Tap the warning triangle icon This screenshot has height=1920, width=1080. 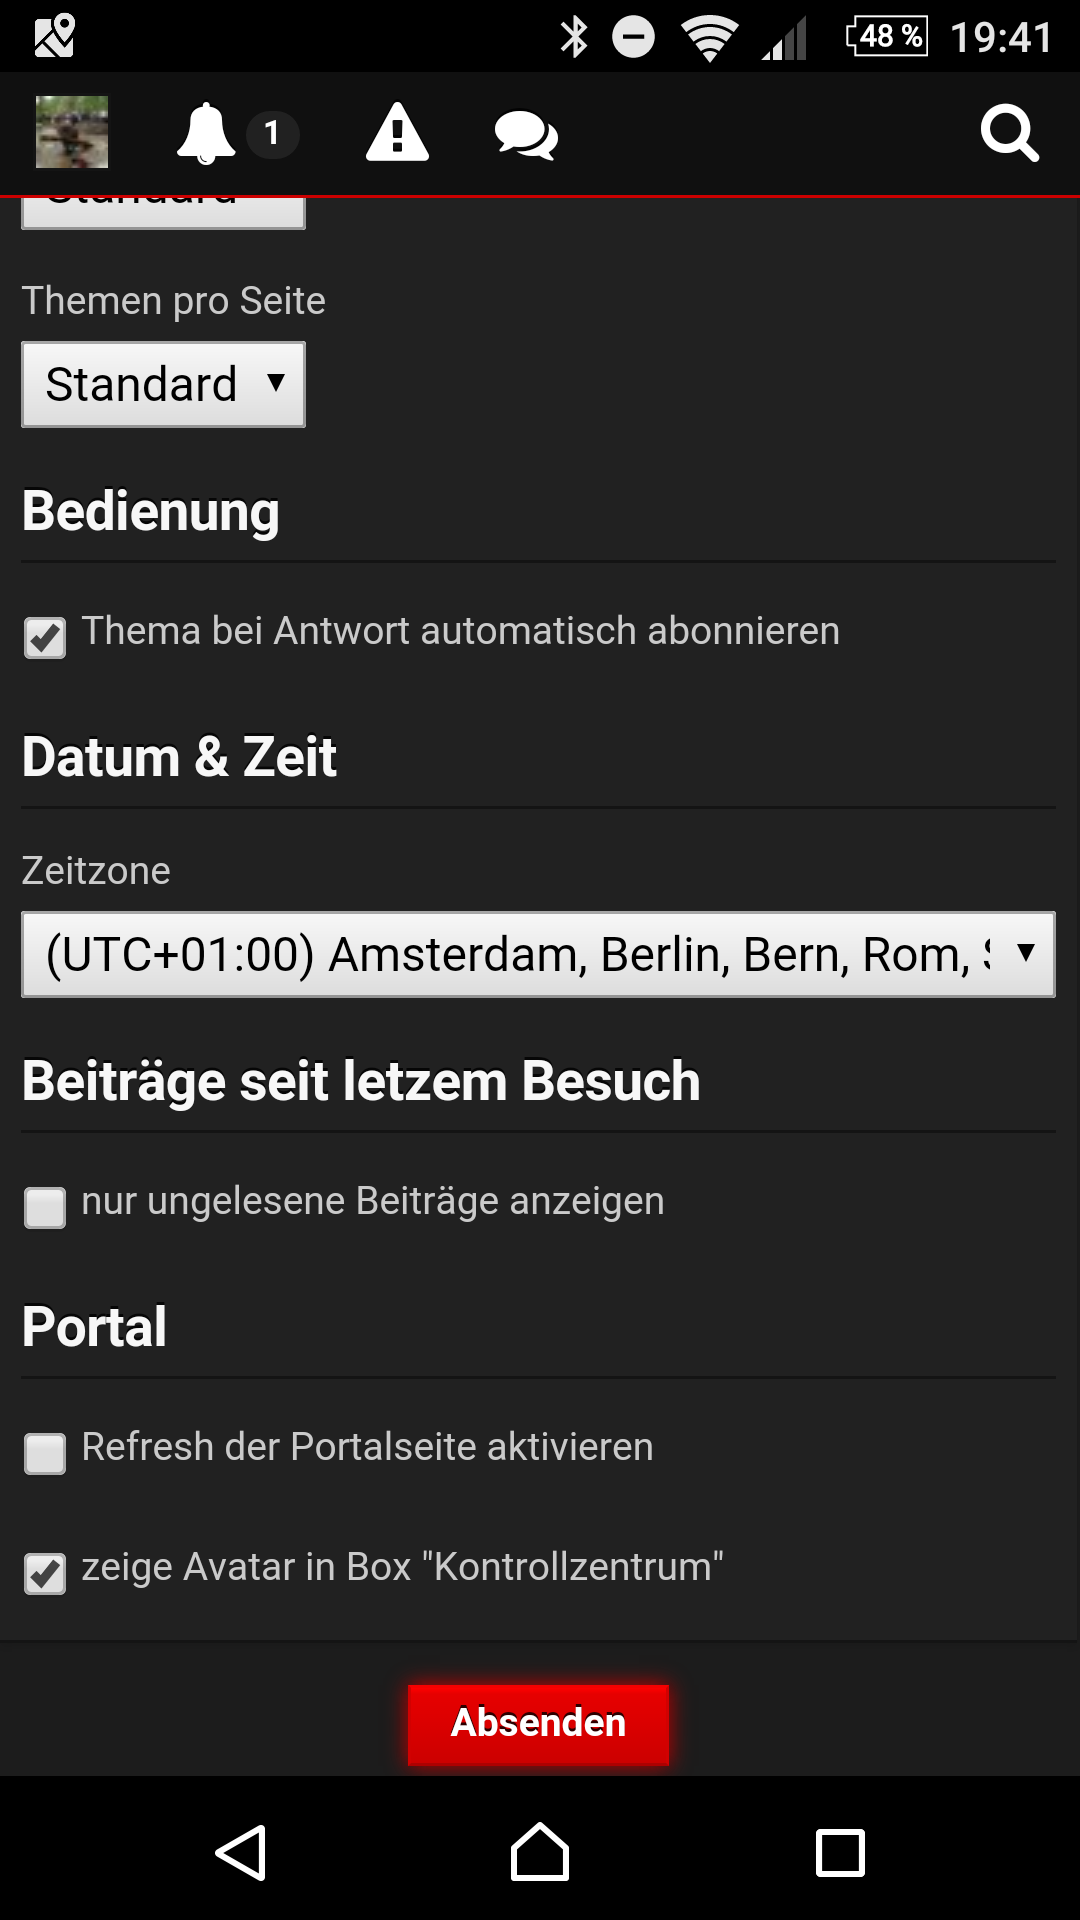(x=397, y=133)
